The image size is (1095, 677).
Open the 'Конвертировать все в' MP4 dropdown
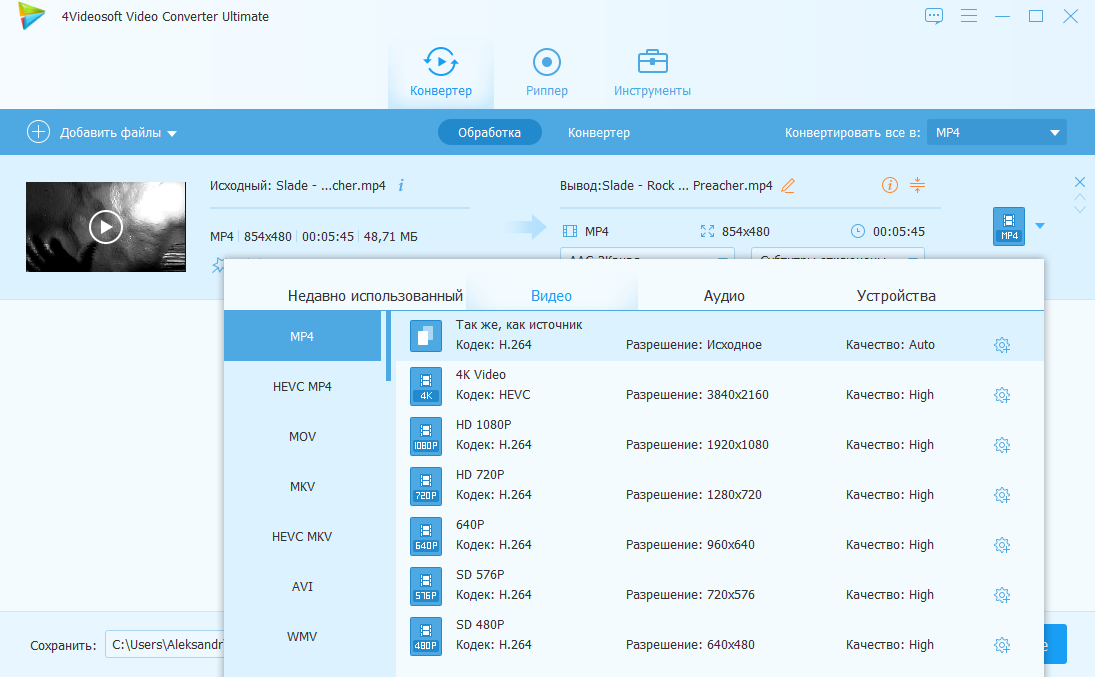click(996, 132)
